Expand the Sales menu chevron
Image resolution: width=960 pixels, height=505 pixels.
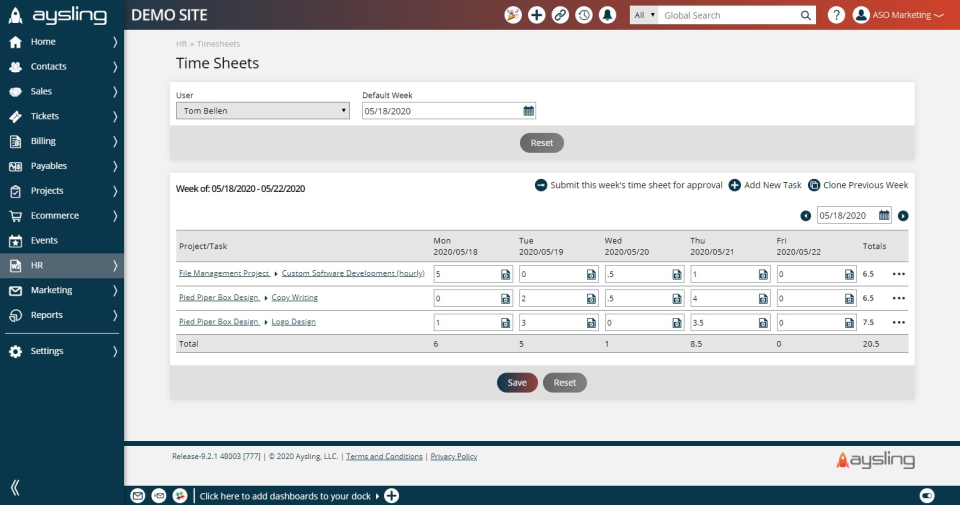coord(114,91)
